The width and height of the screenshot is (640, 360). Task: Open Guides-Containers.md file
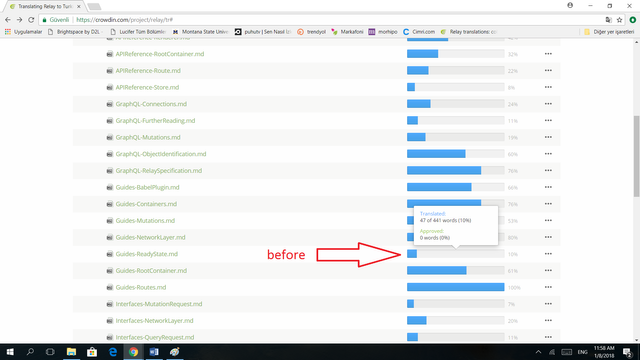click(x=146, y=204)
